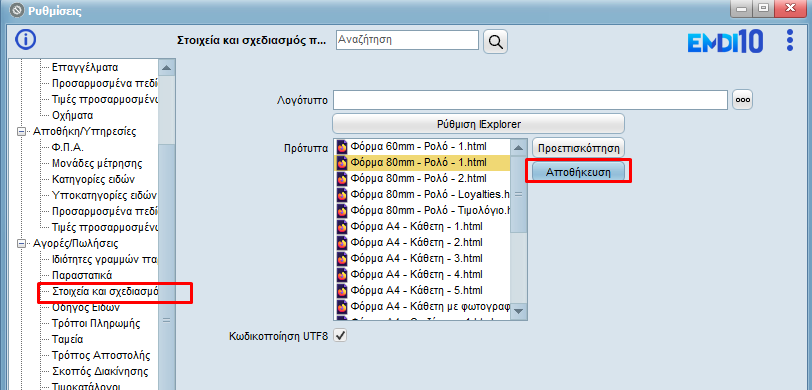Open the three-dot overflow menu
Image resolution: width=812 pixels, height=390 pixels.
[x=789, y=40]
